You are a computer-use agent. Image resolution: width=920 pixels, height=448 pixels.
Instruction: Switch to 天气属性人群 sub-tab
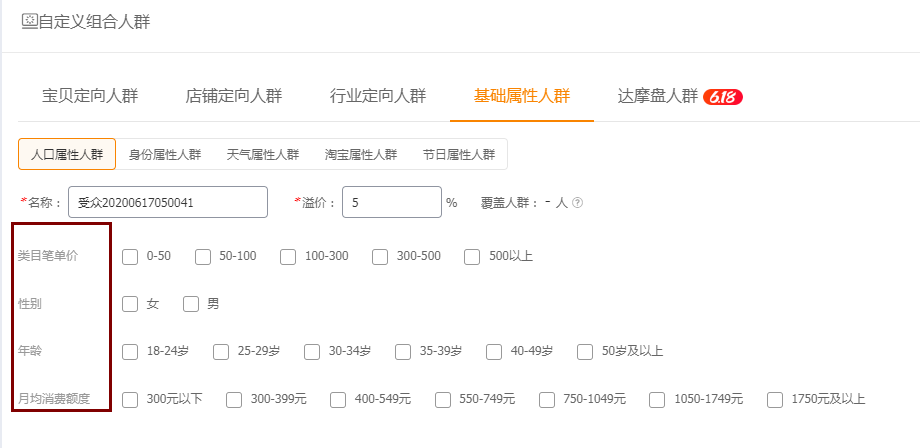263,155
